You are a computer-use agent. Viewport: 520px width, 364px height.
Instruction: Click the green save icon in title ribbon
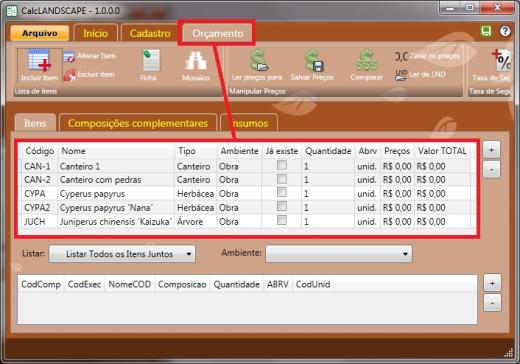click(x=486, y=31)
